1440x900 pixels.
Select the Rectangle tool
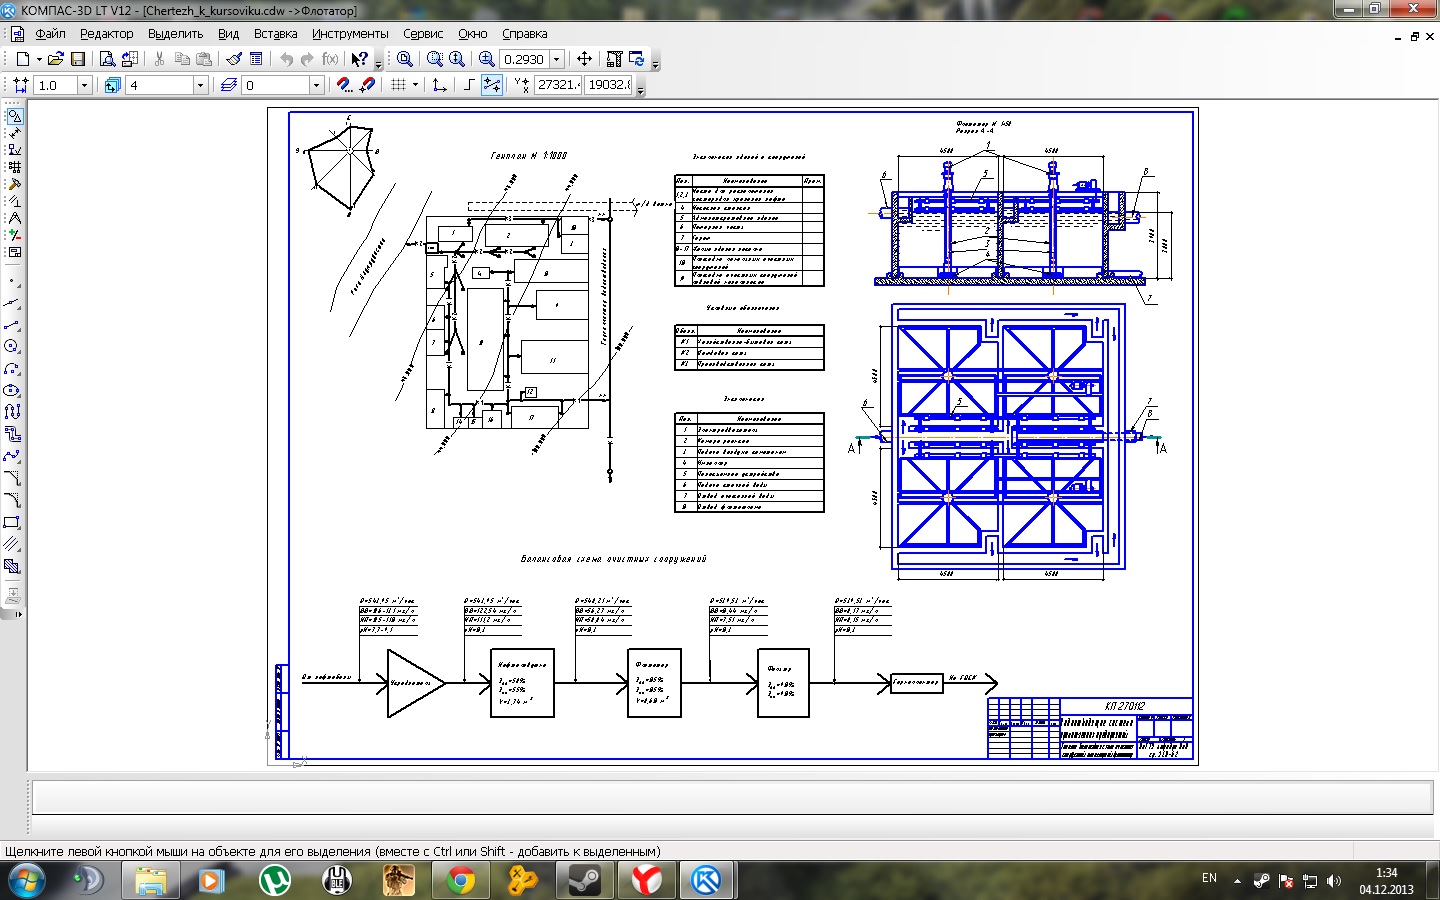[12, 522]
